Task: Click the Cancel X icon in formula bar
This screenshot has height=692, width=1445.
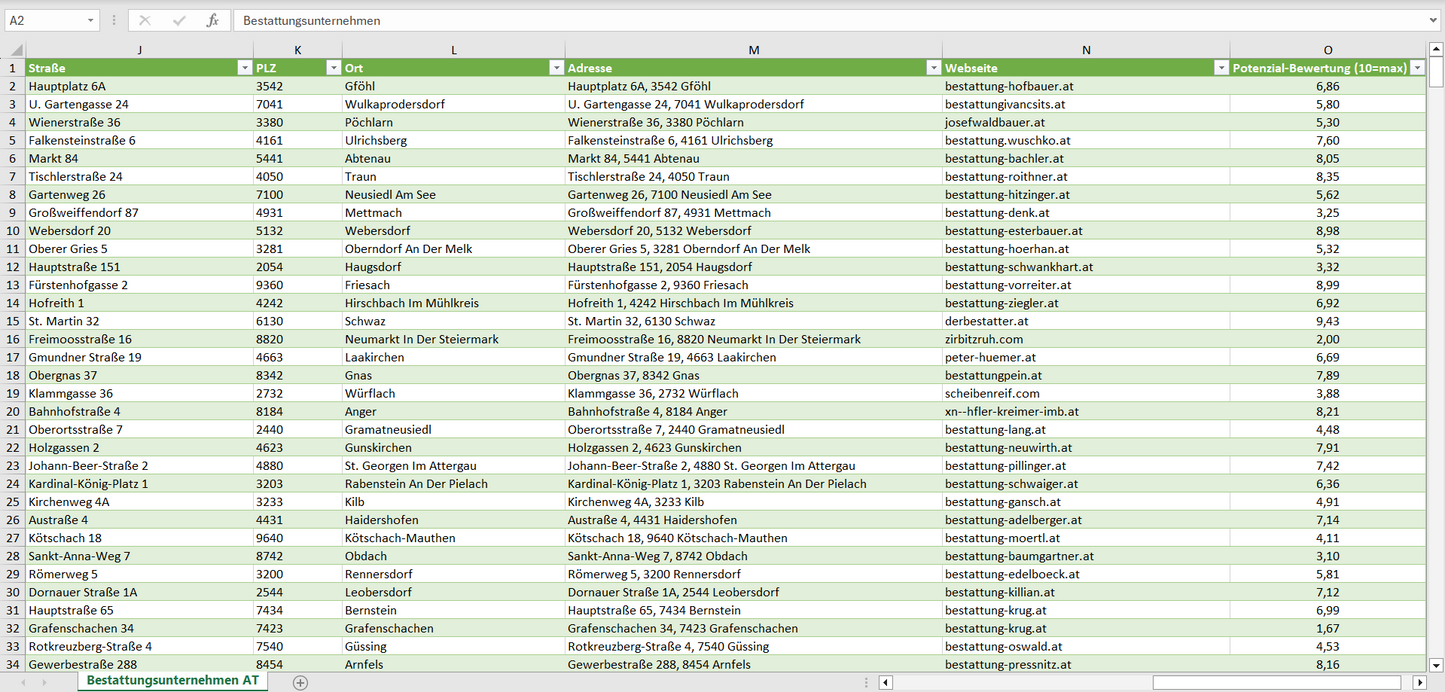Action: coord(145,20)
